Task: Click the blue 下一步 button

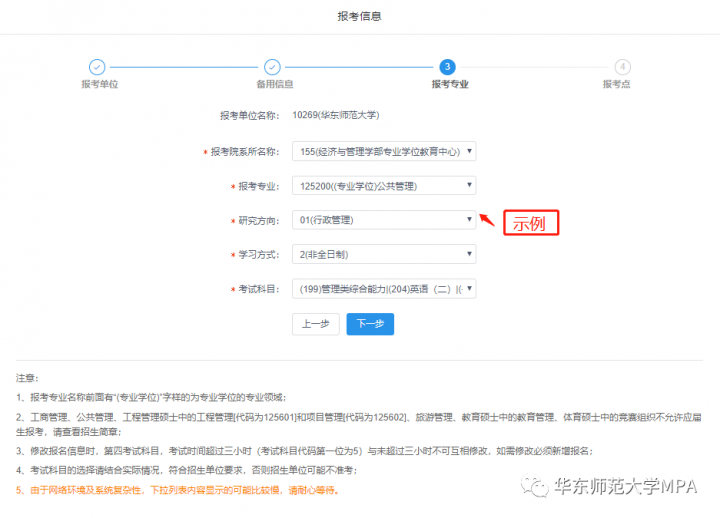Action: tap(370, 324)
